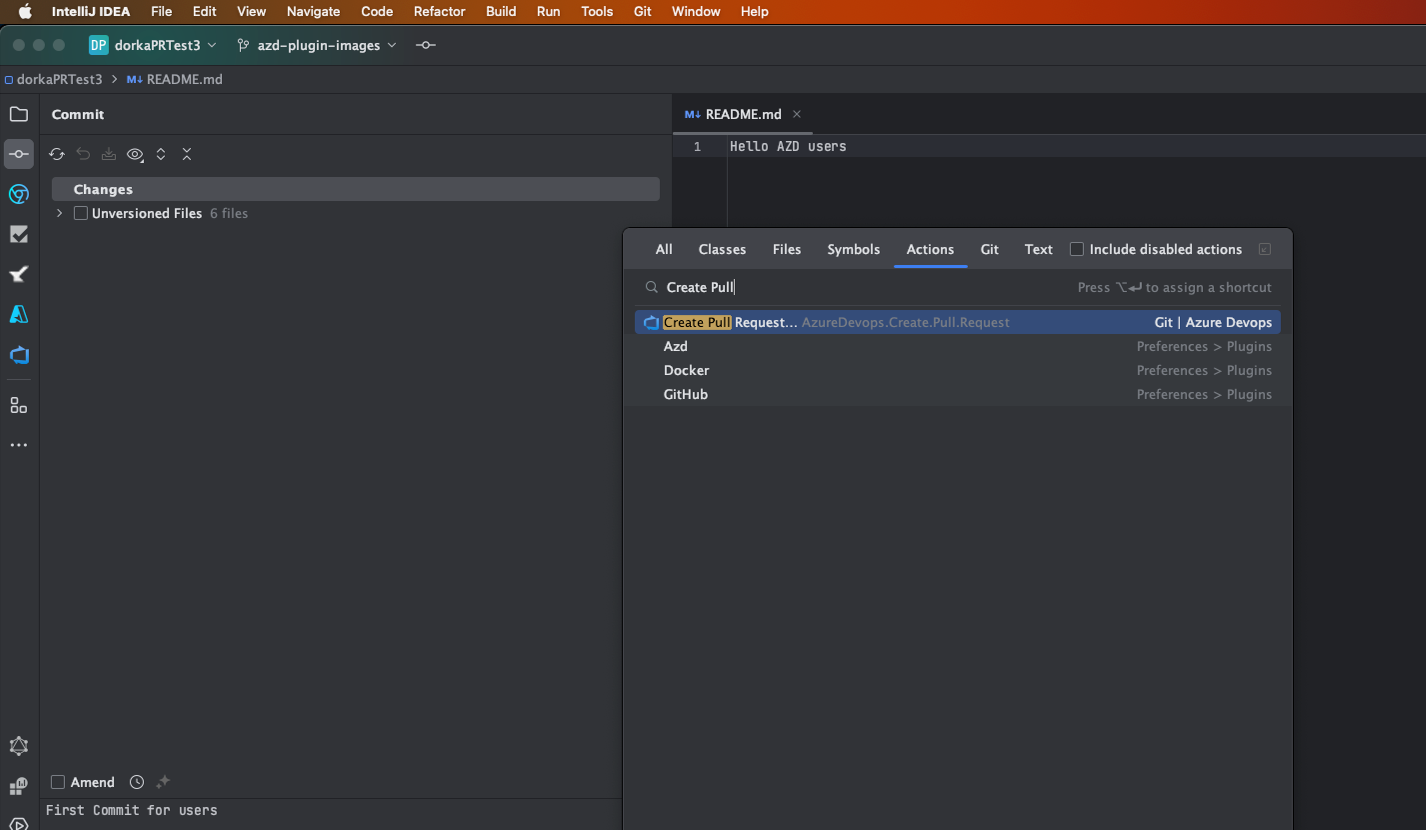Click the Azure Devops pull request sidebar icon
This screenshot has width=1426, height=830.
(x=19, y=355)
